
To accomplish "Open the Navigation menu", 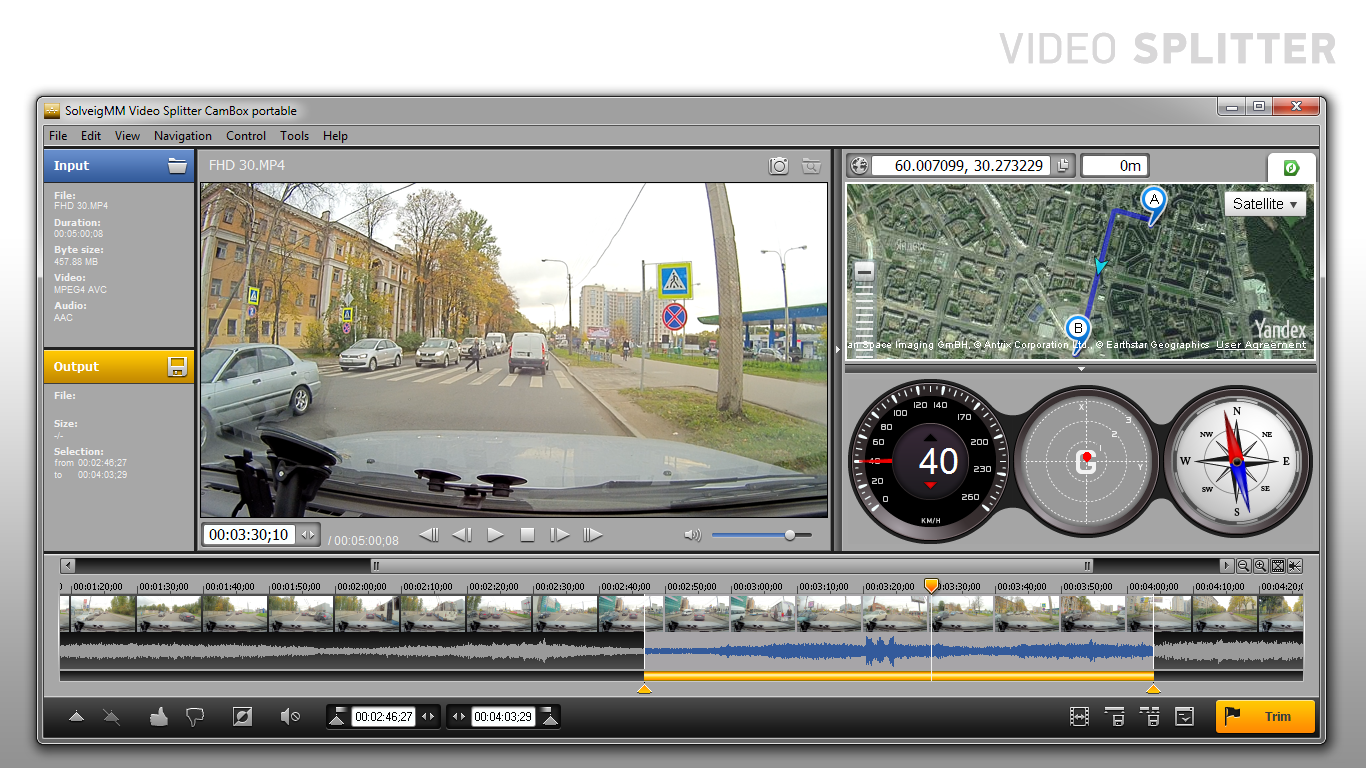I will [182, 136].
